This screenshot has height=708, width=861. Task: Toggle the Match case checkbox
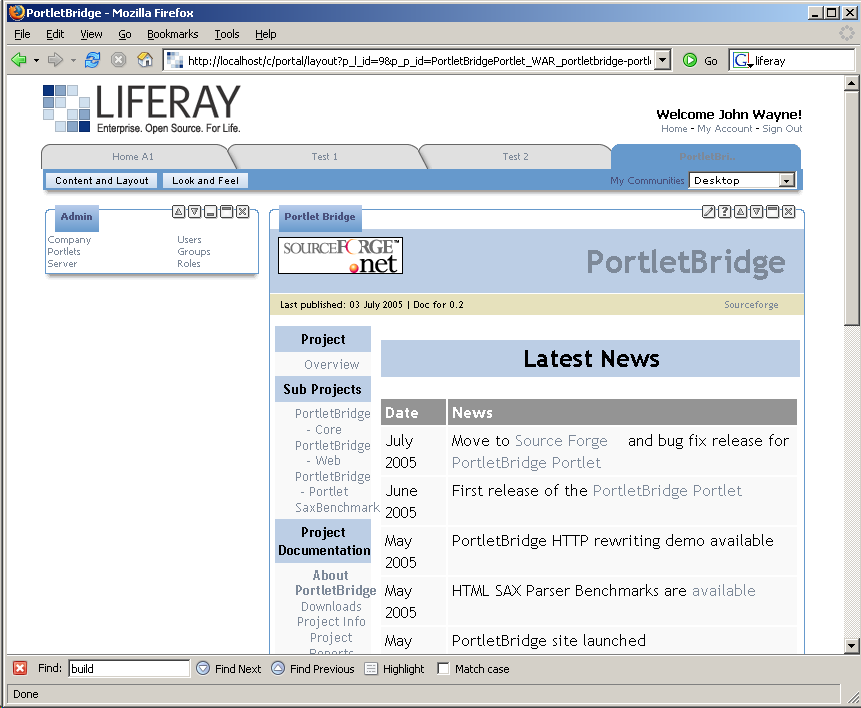(x=444, y=669)
